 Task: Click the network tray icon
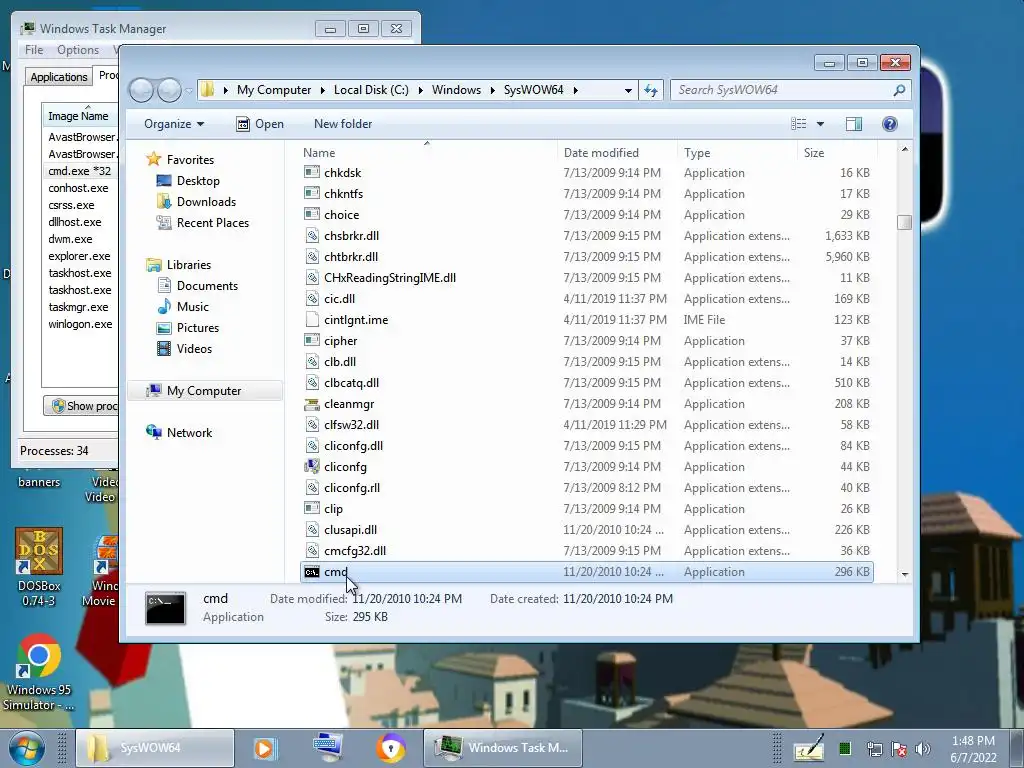click(874, 749)
